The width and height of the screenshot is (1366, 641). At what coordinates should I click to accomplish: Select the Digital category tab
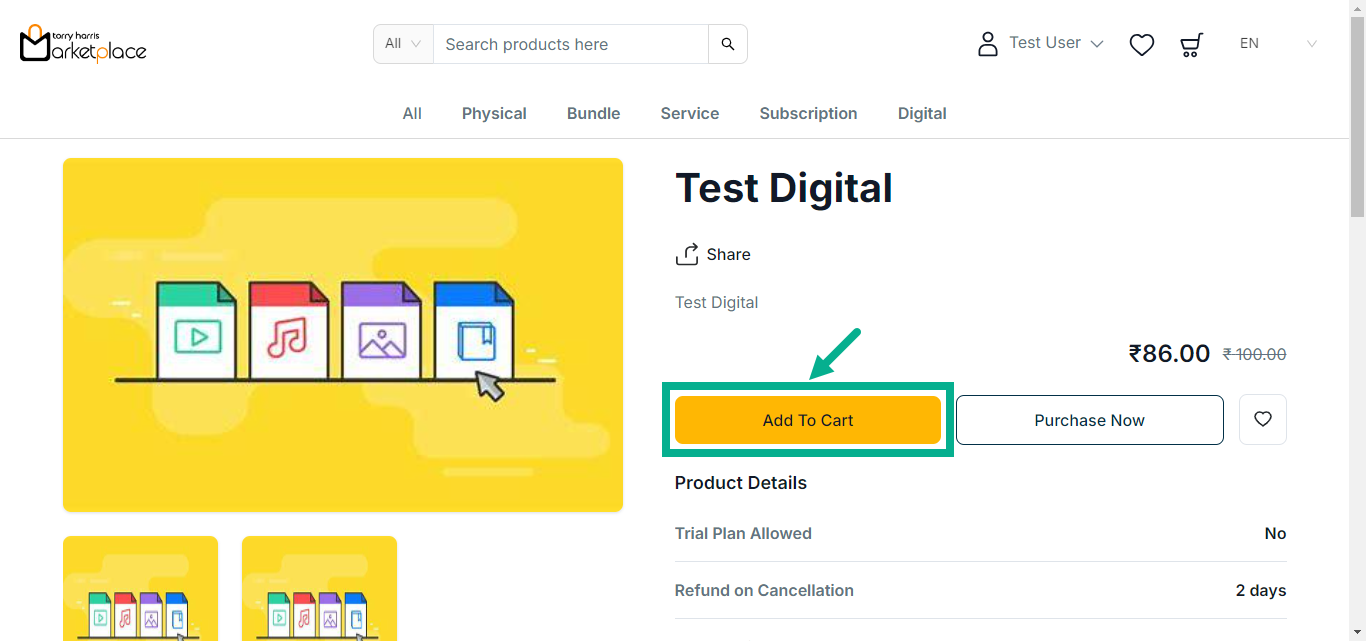pos(922,114)
